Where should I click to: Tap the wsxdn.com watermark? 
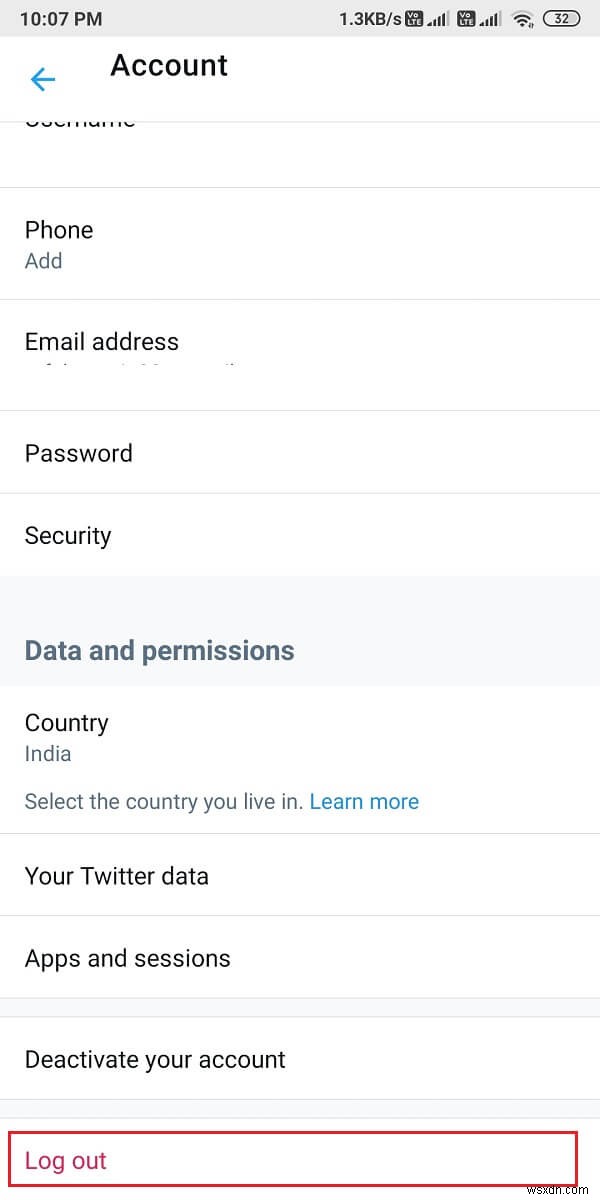(x=560, y=1188)
